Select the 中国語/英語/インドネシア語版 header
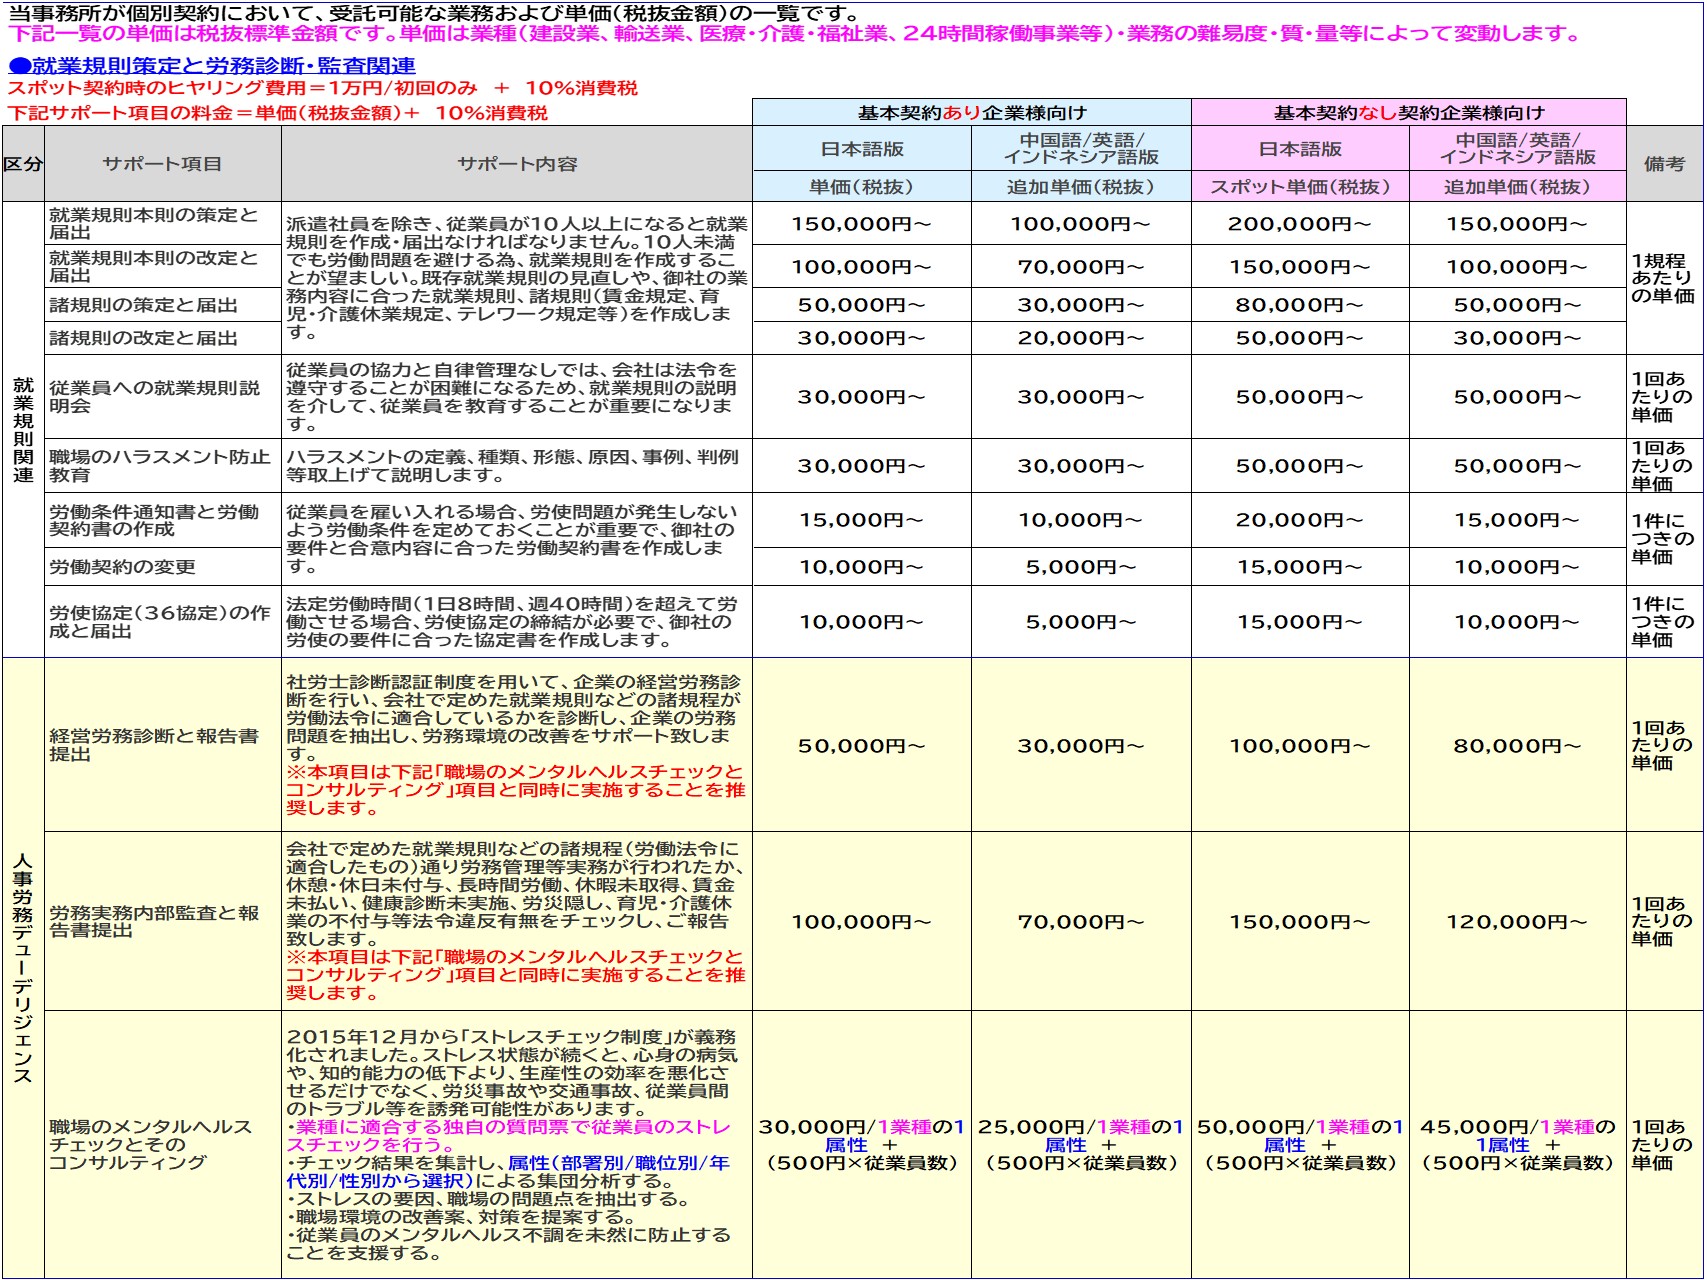 pos(1080,149)
